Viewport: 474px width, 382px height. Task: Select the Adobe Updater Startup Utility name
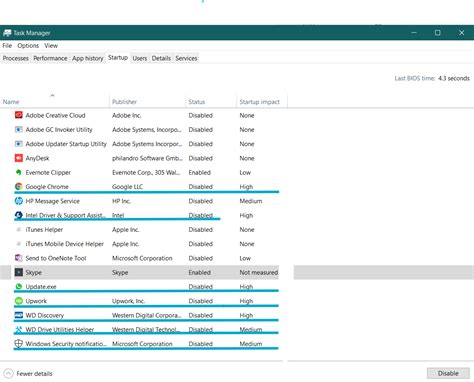[66, 144]
